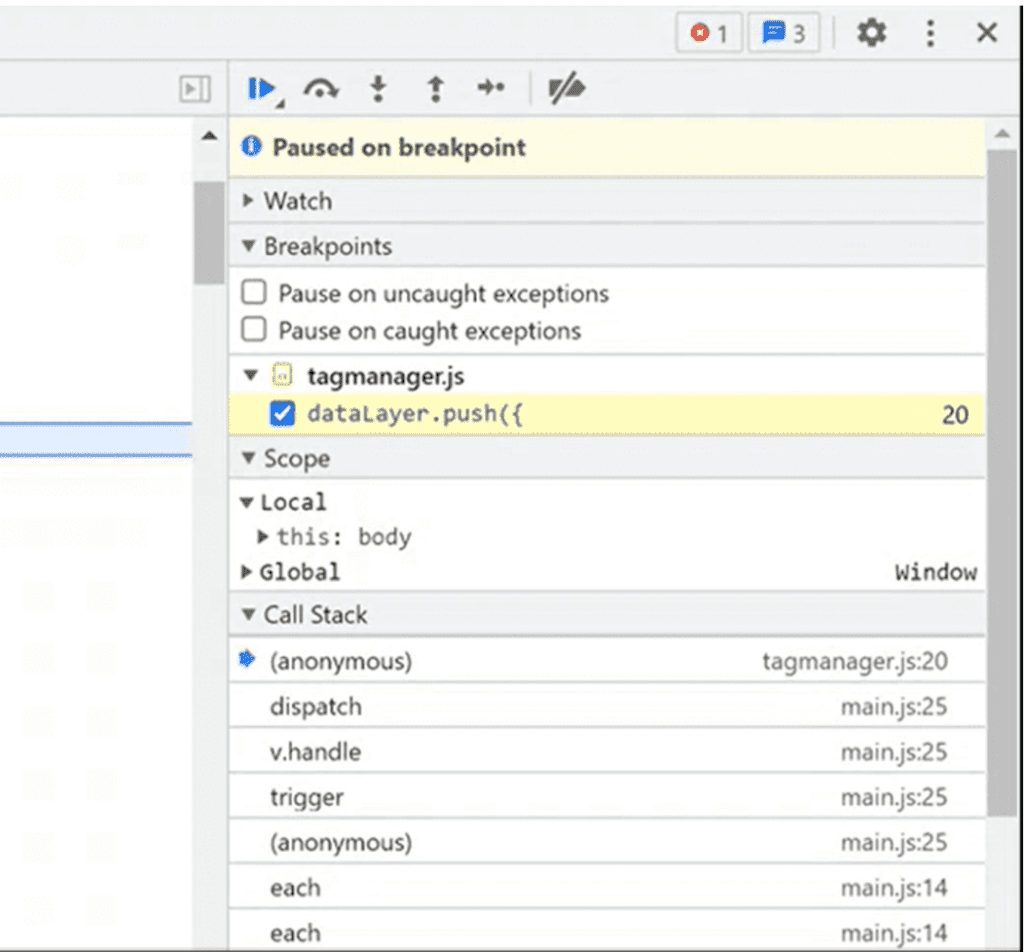Enable pause on uncaught exceptions

(x=253, y=293)
